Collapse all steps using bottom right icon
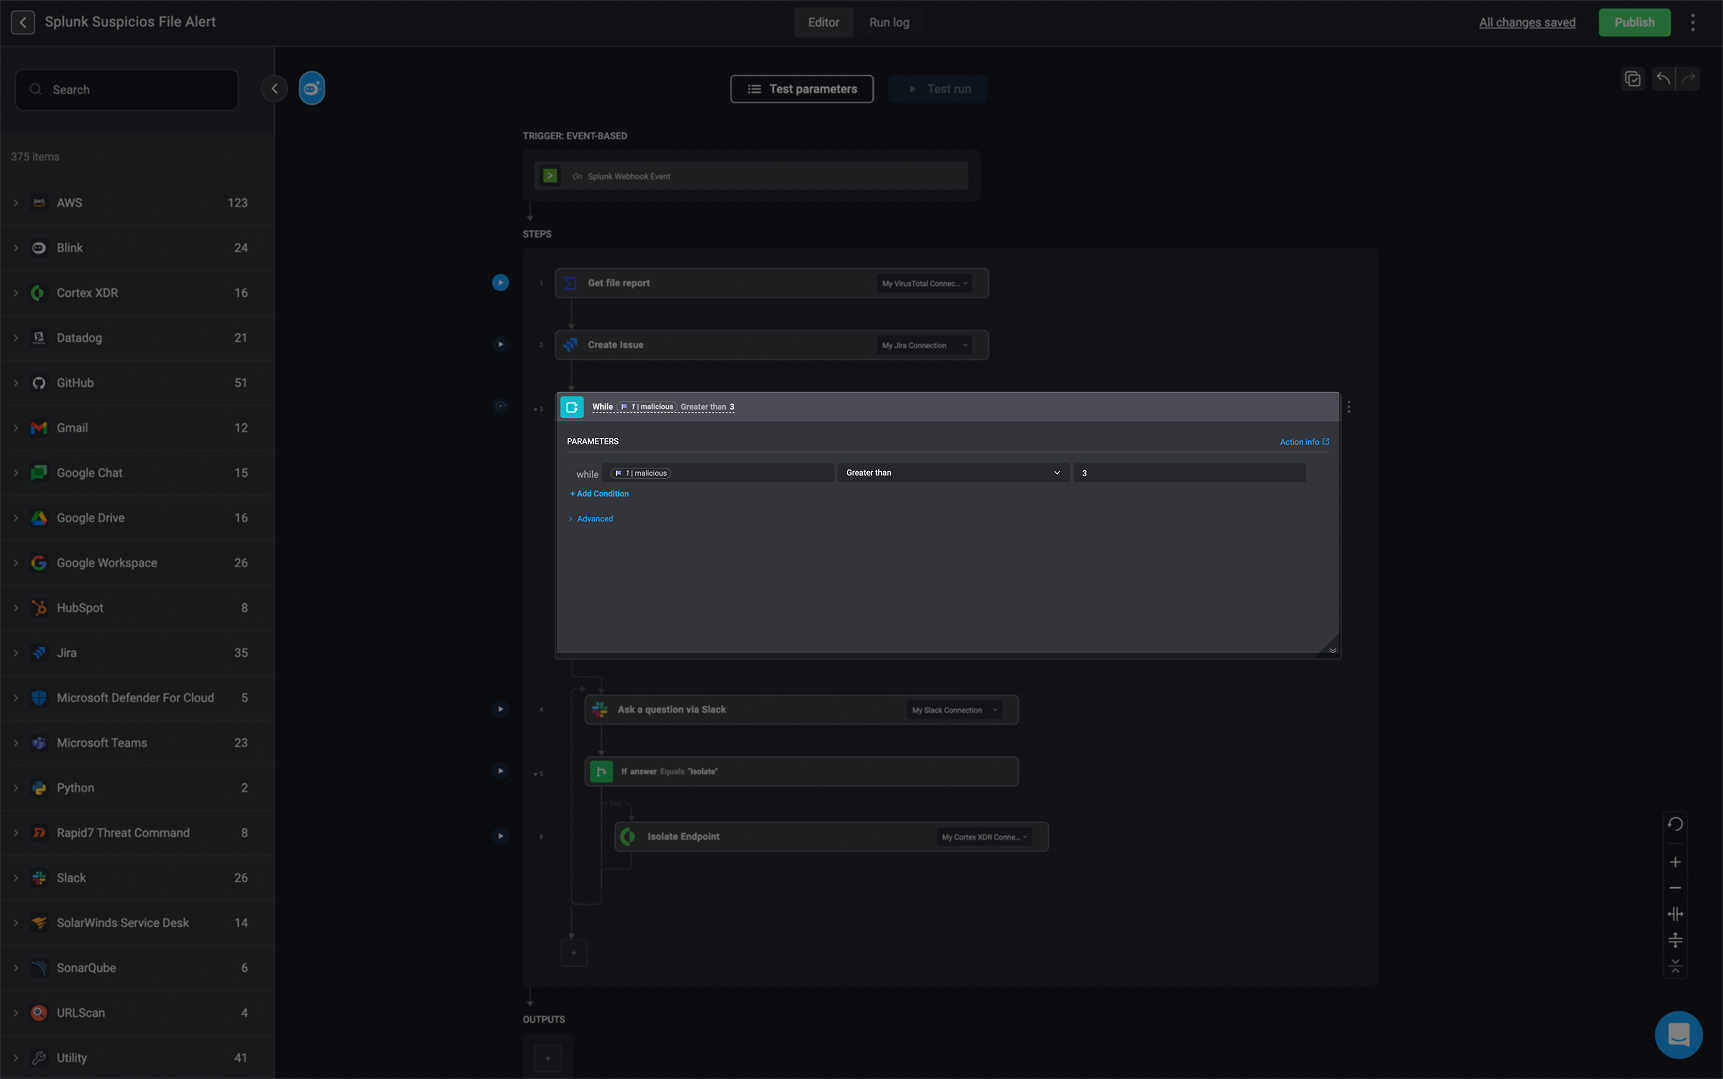1723x1079 pixels. coord(1676,966)
